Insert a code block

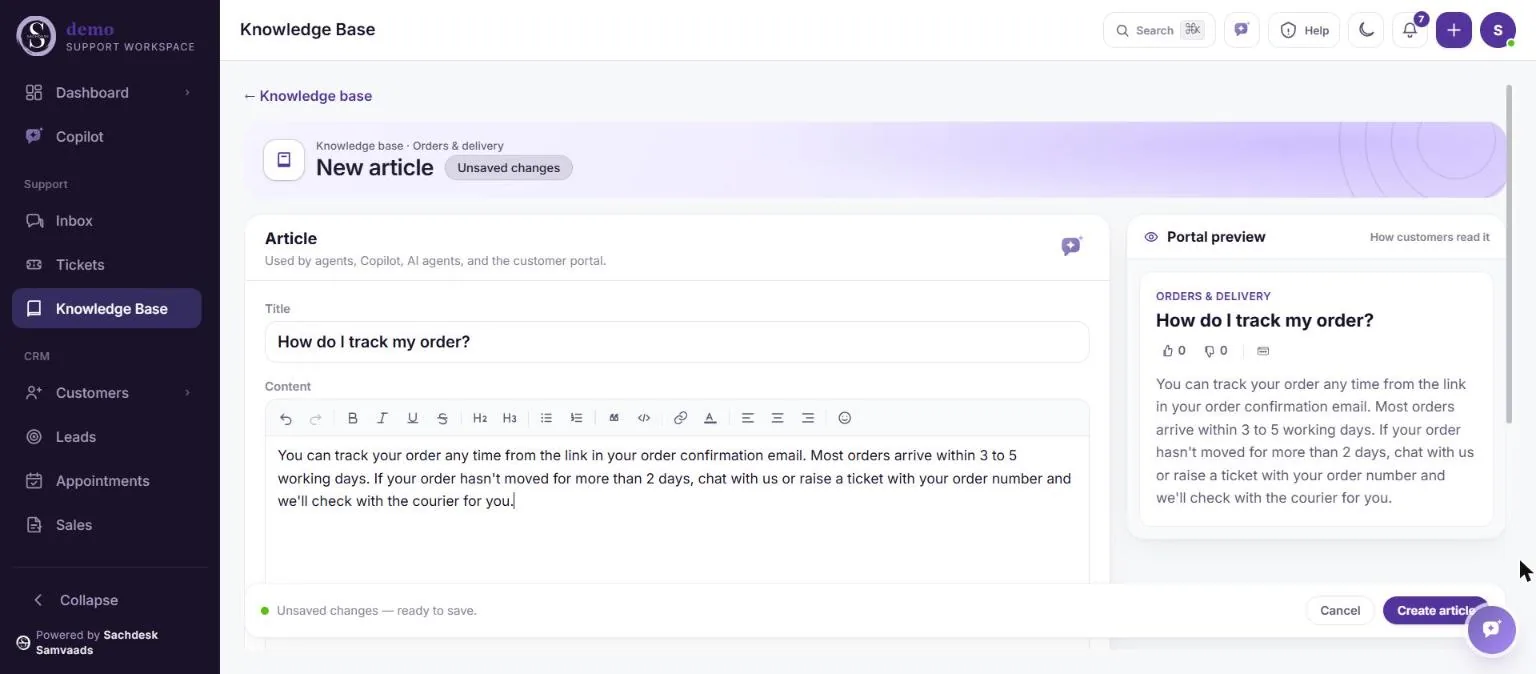pyautogui.click(x=644, y=418)
